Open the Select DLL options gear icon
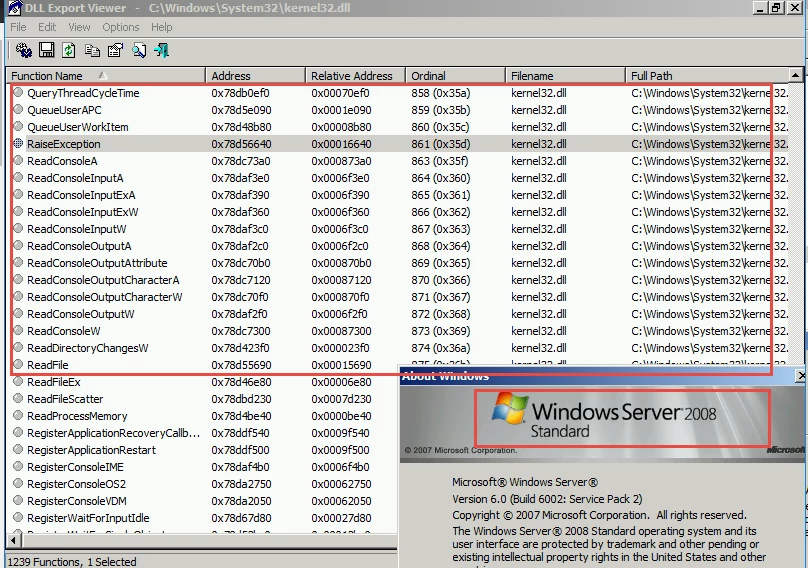 coord(23,50)
